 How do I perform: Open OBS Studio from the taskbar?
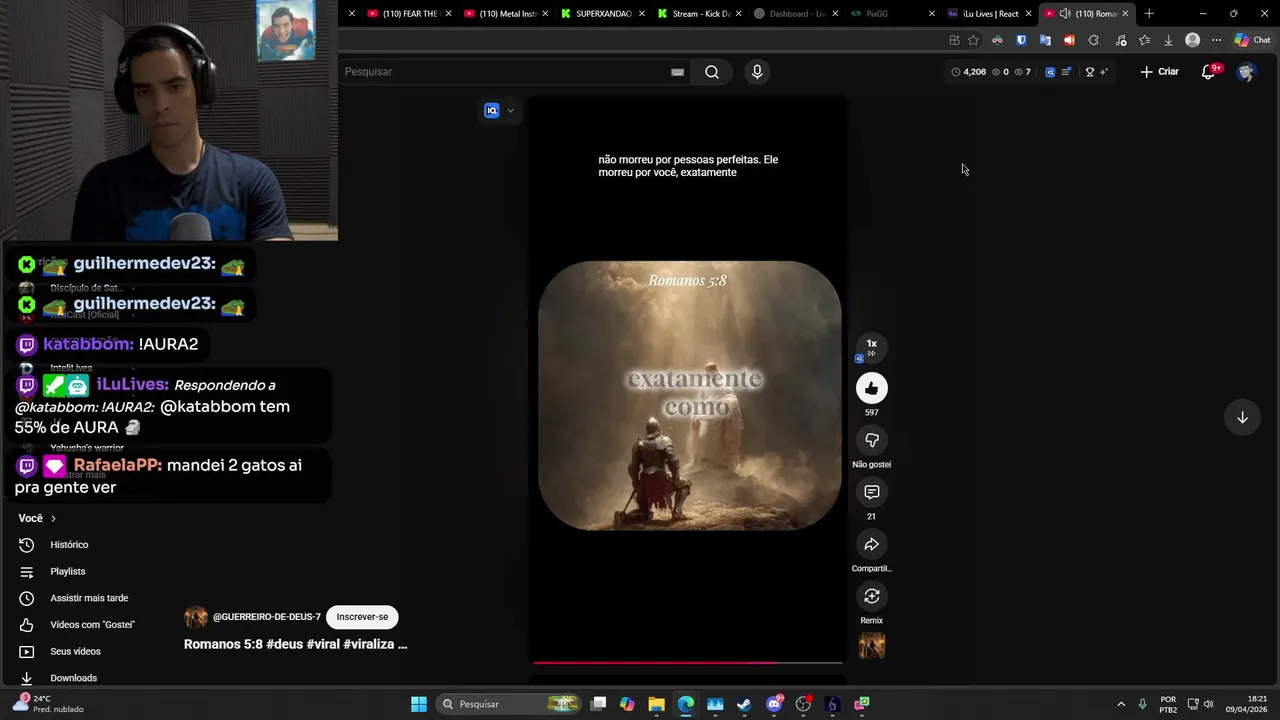coord(803,704)
